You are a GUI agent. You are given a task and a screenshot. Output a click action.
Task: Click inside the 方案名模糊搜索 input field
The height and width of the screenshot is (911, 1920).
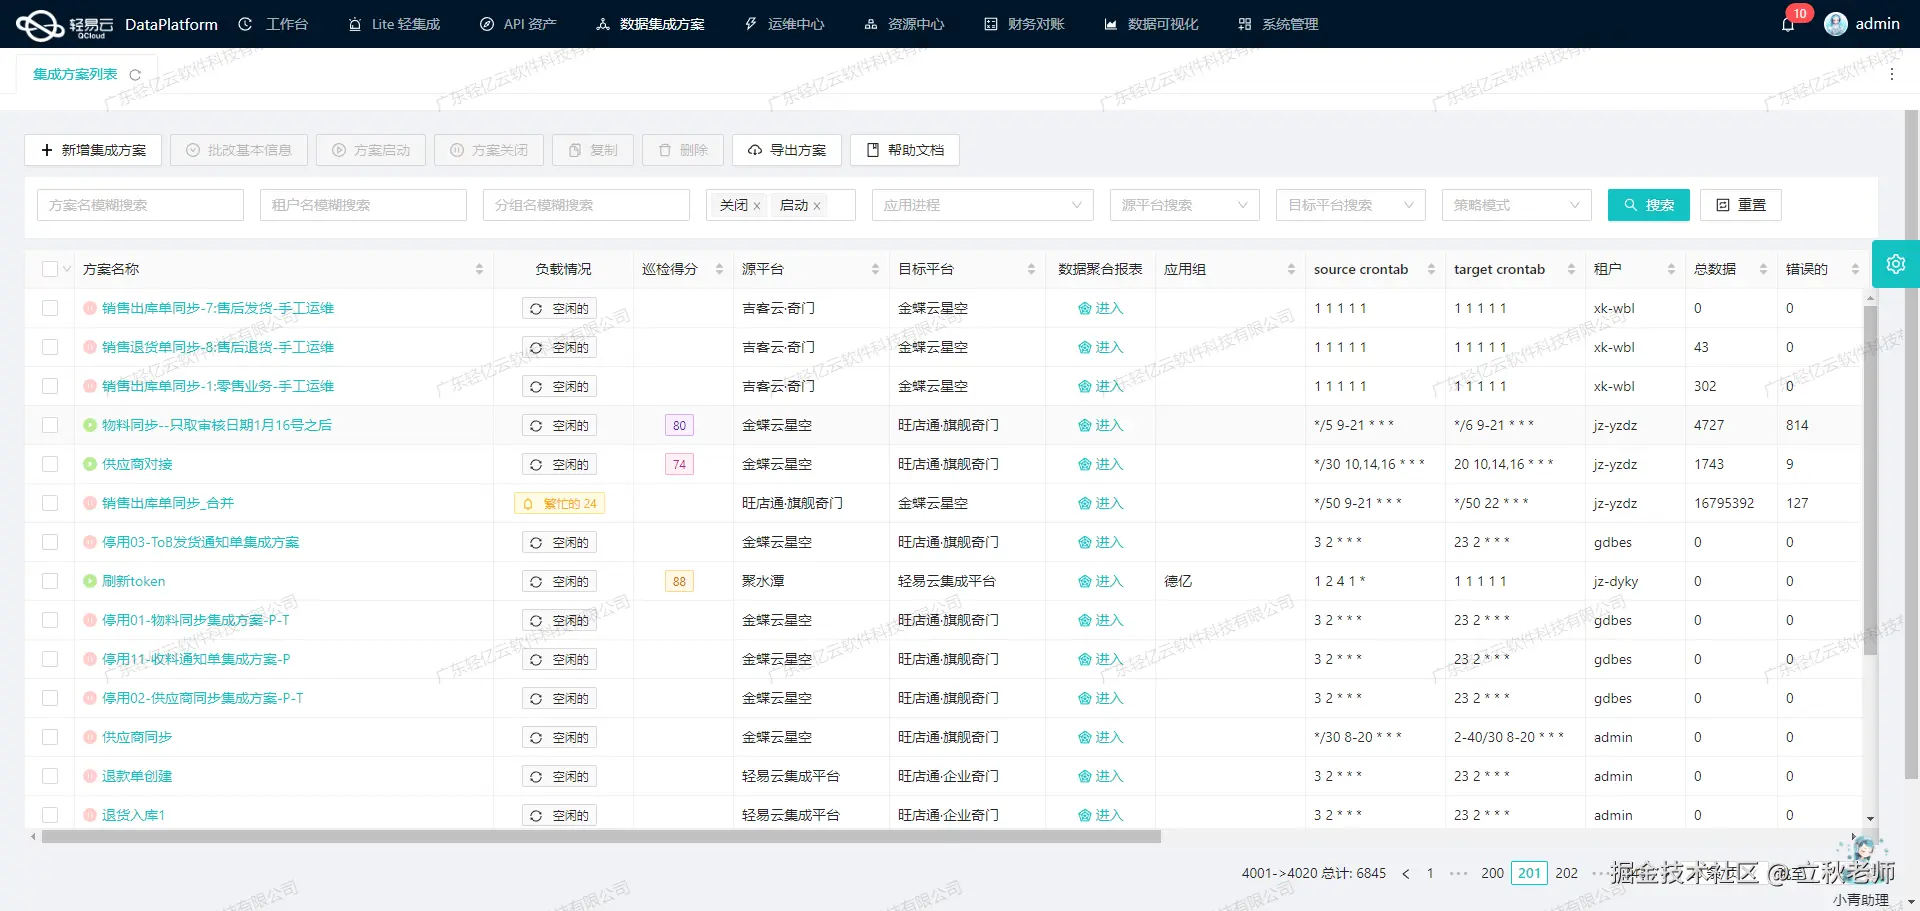tap(140, 205)
